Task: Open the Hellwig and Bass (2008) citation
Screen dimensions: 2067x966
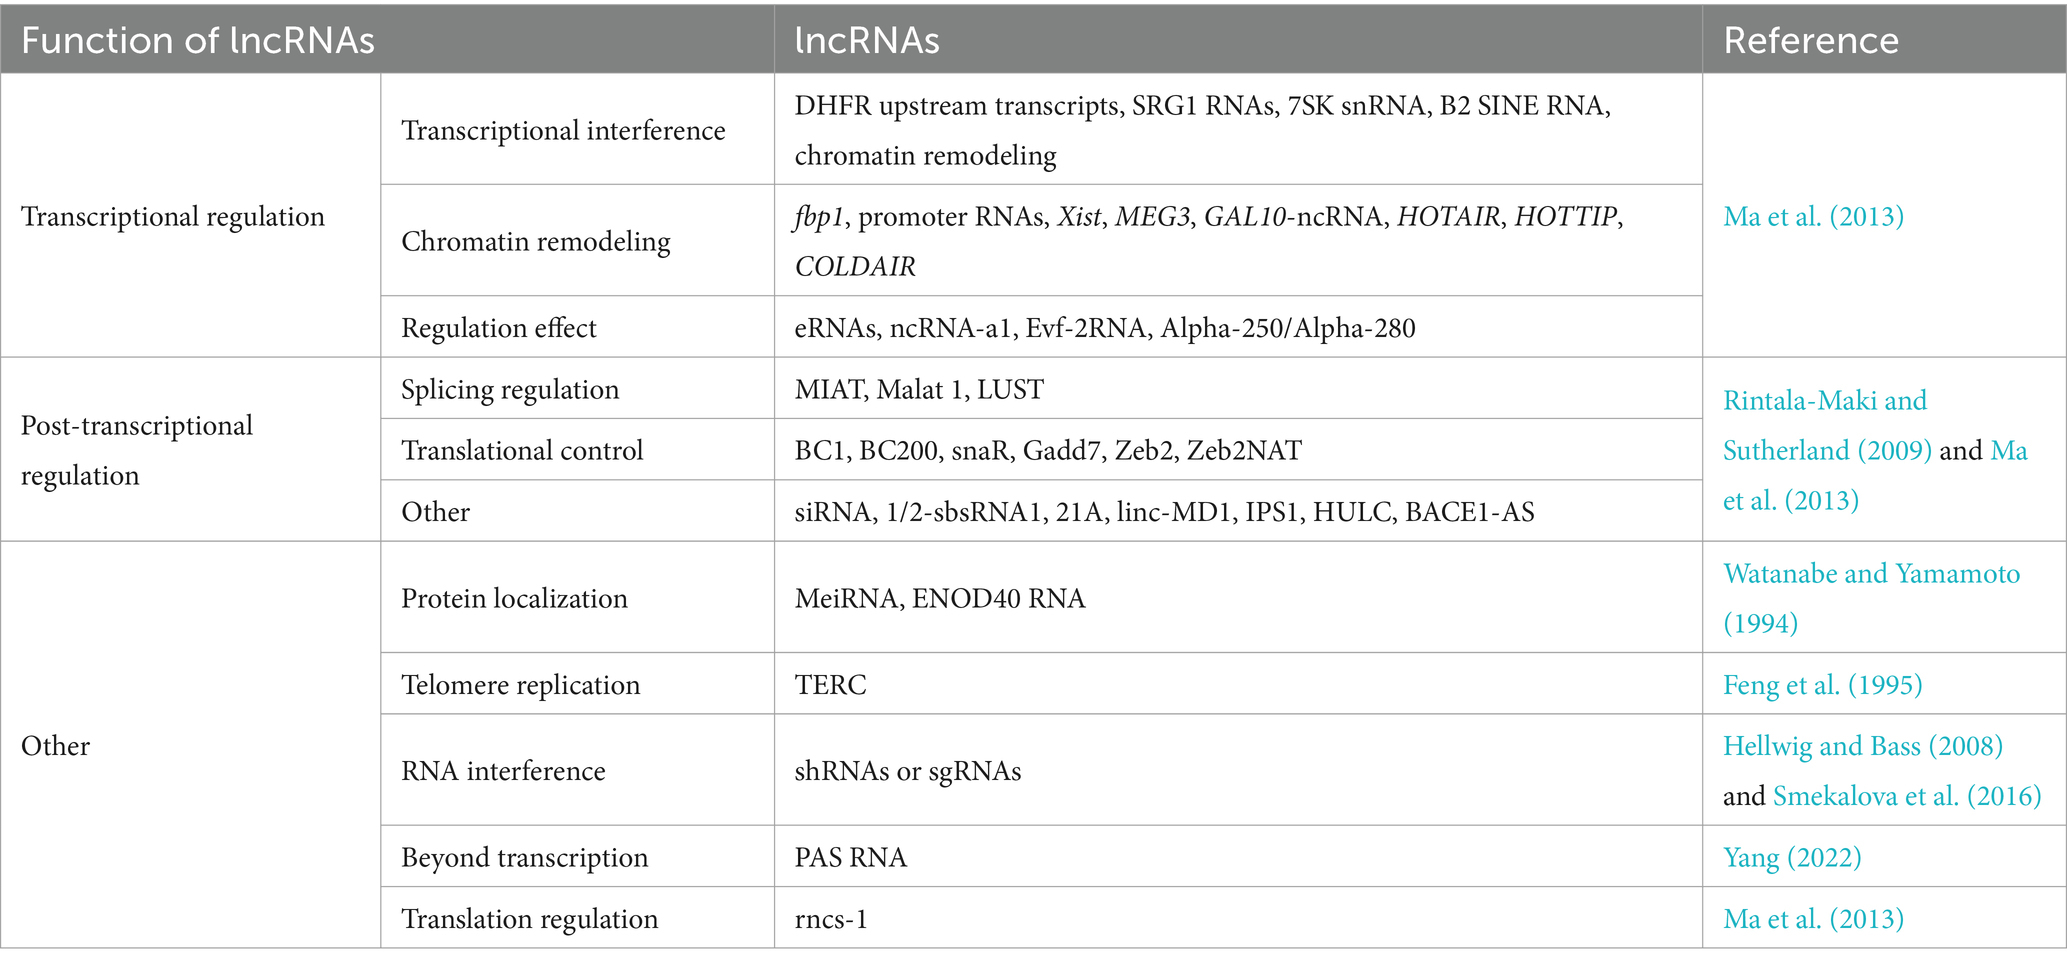Action: (x=1862, y=745)
